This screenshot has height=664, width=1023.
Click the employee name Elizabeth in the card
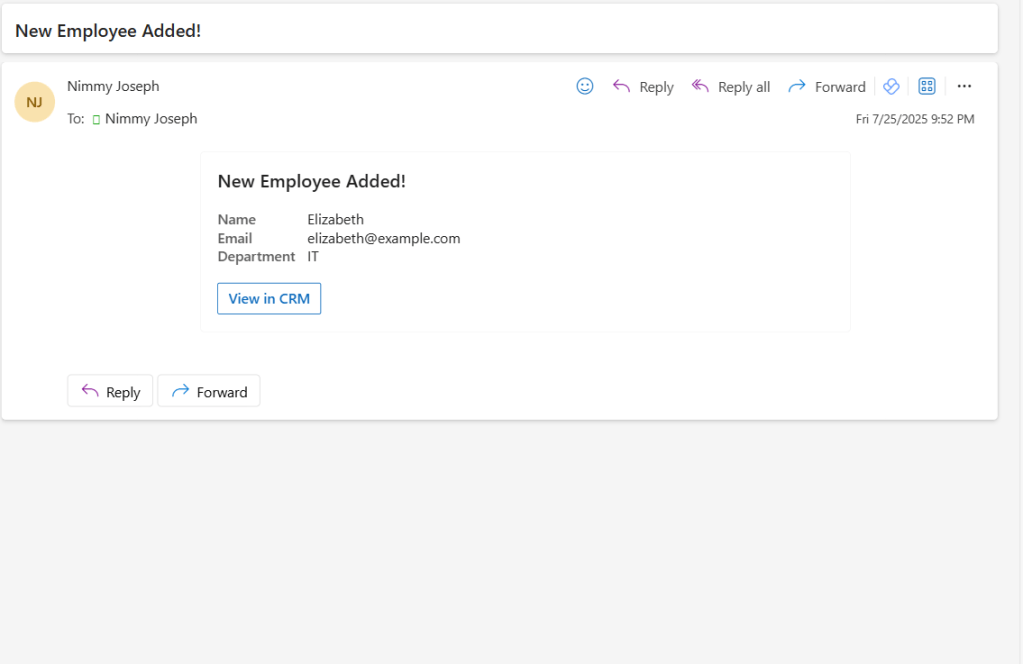point(335,220)
